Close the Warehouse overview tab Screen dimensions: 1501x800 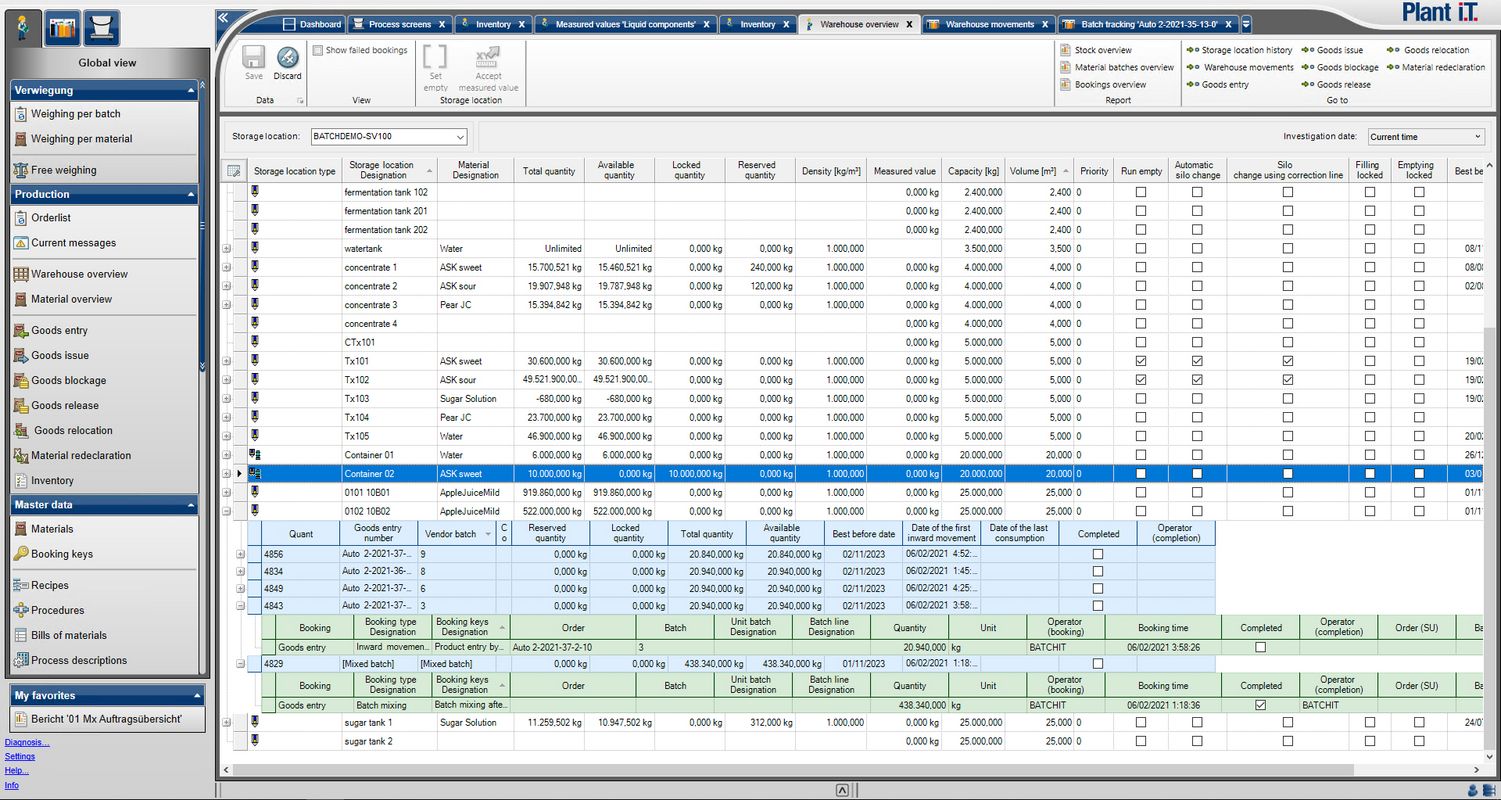909,24
